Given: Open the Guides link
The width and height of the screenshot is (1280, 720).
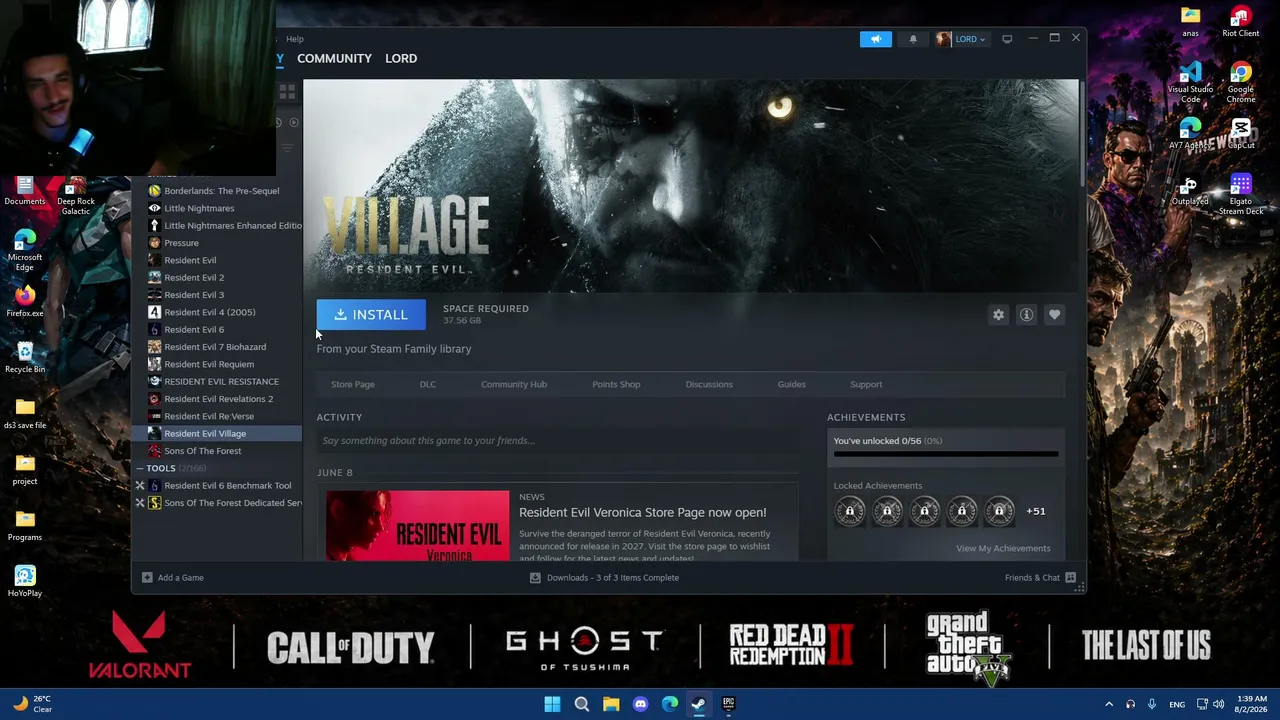Looking at the screenshot, I should [791, 384].
